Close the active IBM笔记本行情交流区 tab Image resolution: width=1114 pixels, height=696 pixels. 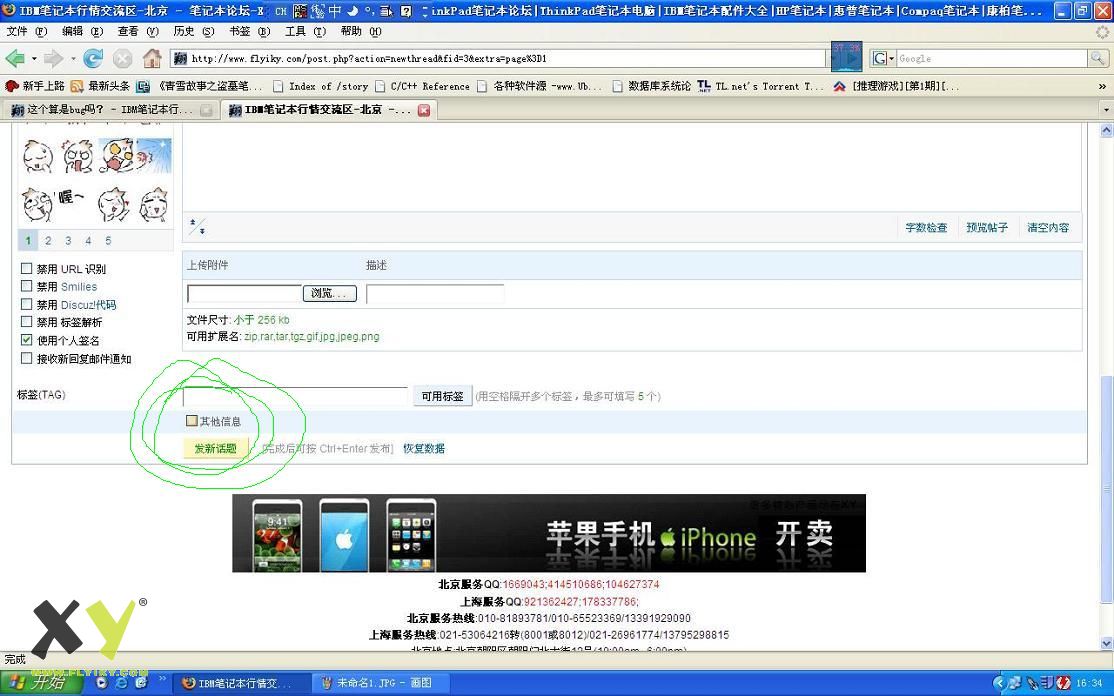pyautogui.click(x=423, y=110)
